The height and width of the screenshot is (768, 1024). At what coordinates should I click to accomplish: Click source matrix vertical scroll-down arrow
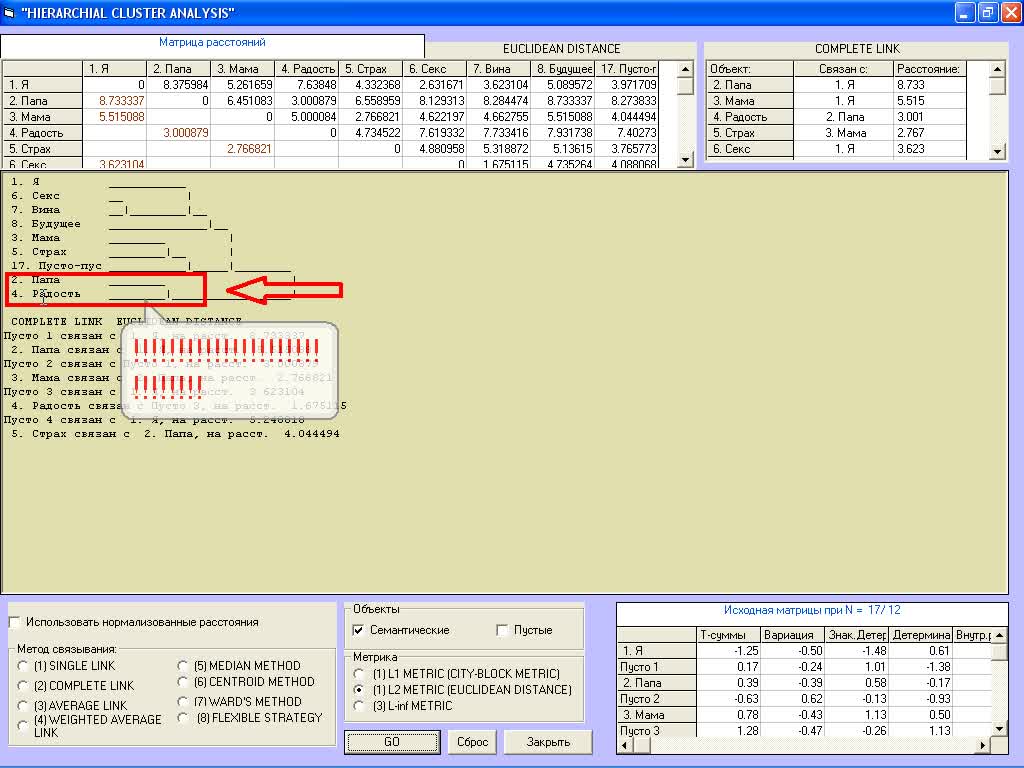[x=999, y=729]
